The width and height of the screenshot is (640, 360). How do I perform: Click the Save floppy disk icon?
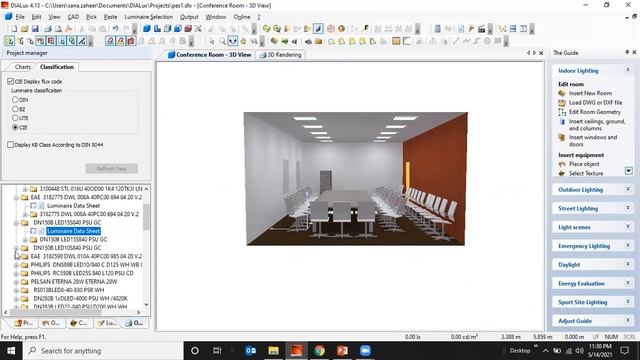35,29
